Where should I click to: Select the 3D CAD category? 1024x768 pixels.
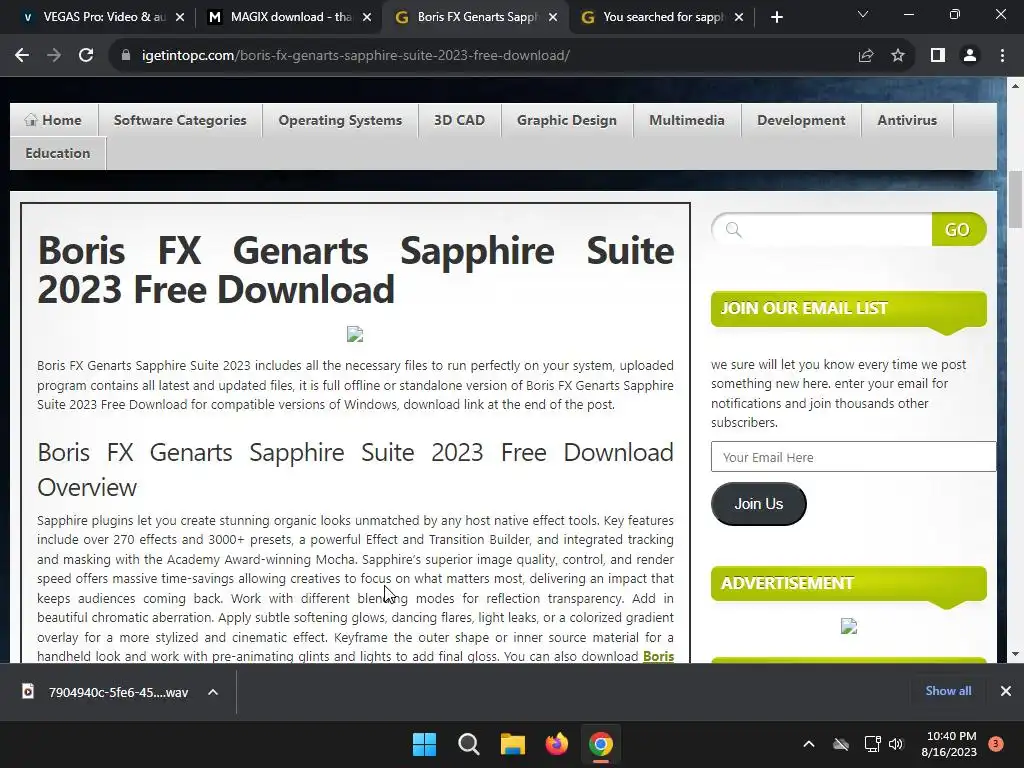tap(460, 120)
